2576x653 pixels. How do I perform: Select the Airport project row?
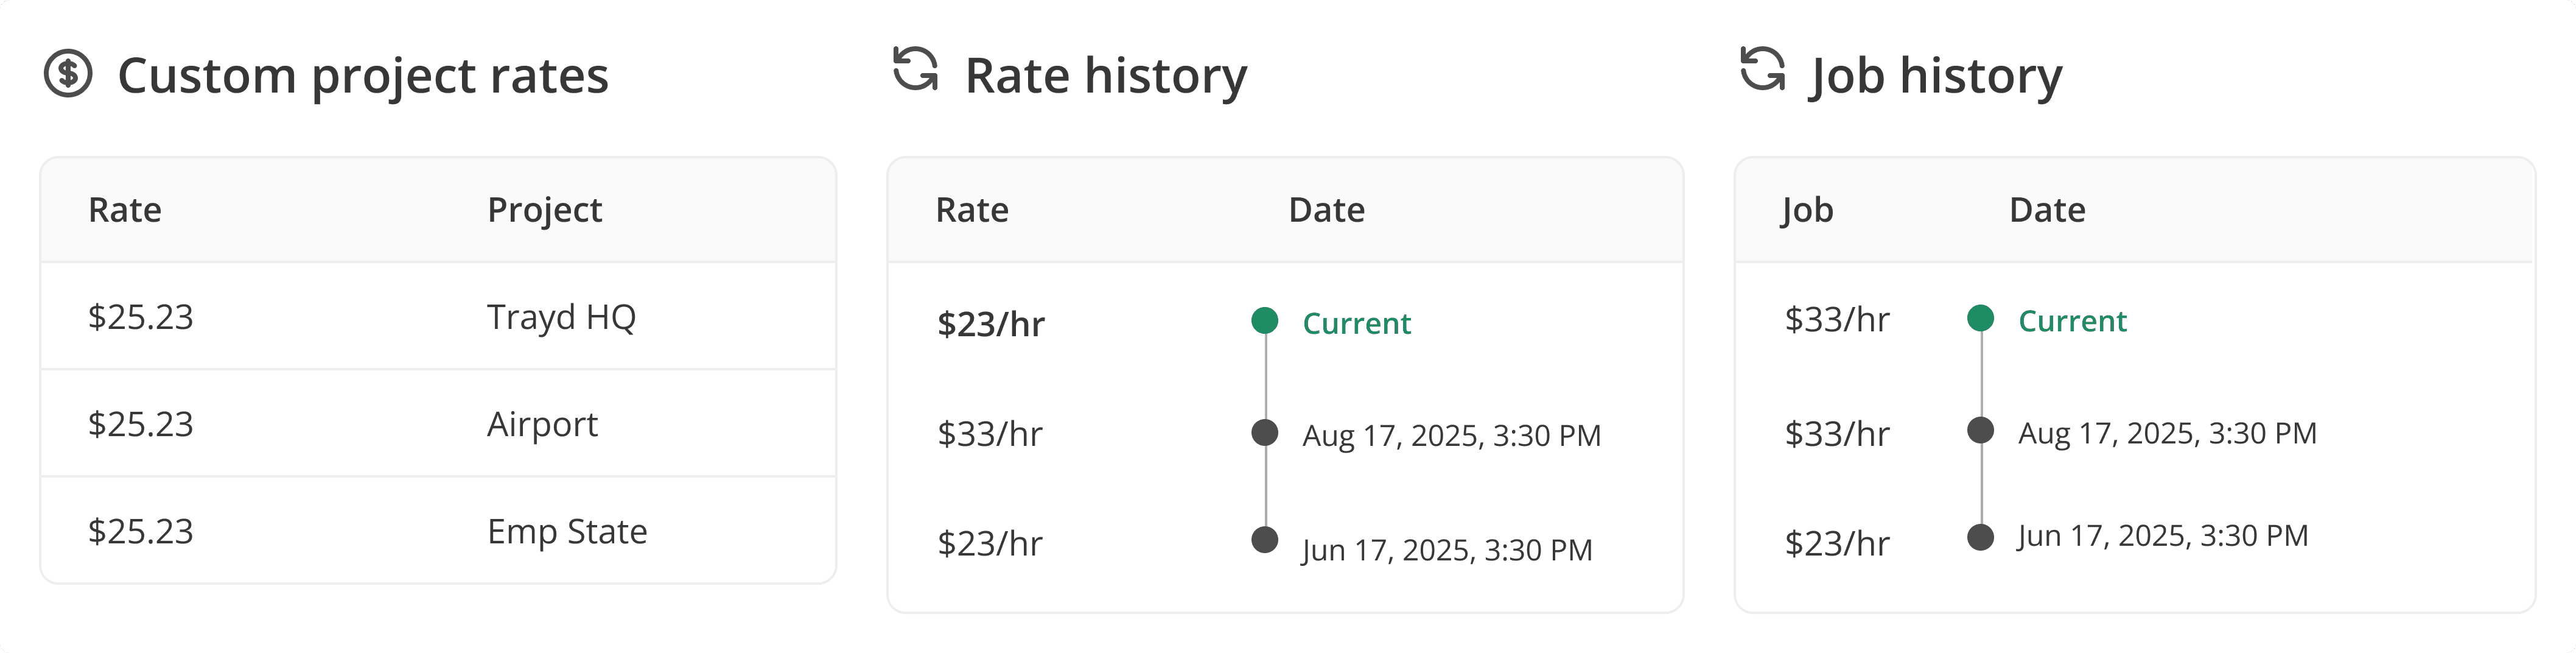point(438,424)
